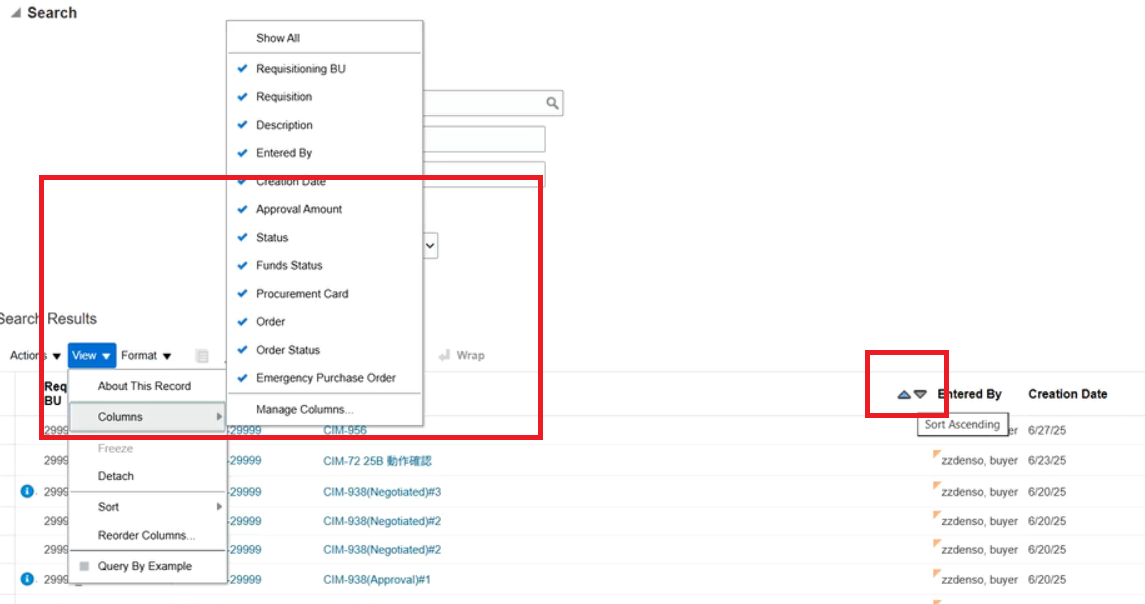Toggle Emergency Purchase Order column visibility
The height and width of the screenshot is (604, 1145).
[x=324, y=378]
